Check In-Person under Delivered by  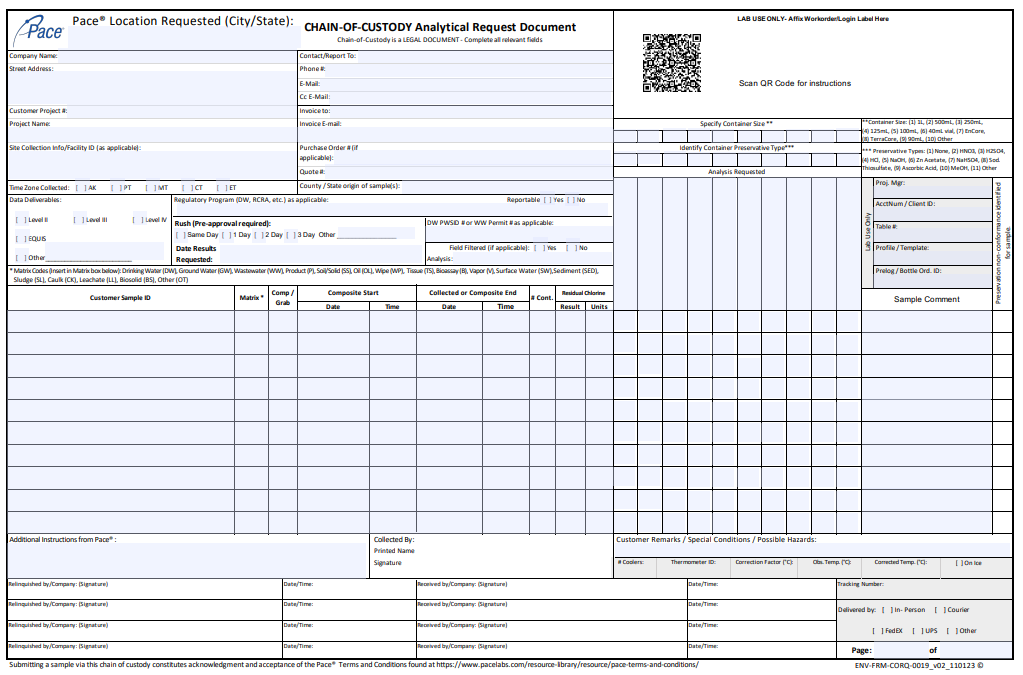pyautogui.click(x=885, y=611)
